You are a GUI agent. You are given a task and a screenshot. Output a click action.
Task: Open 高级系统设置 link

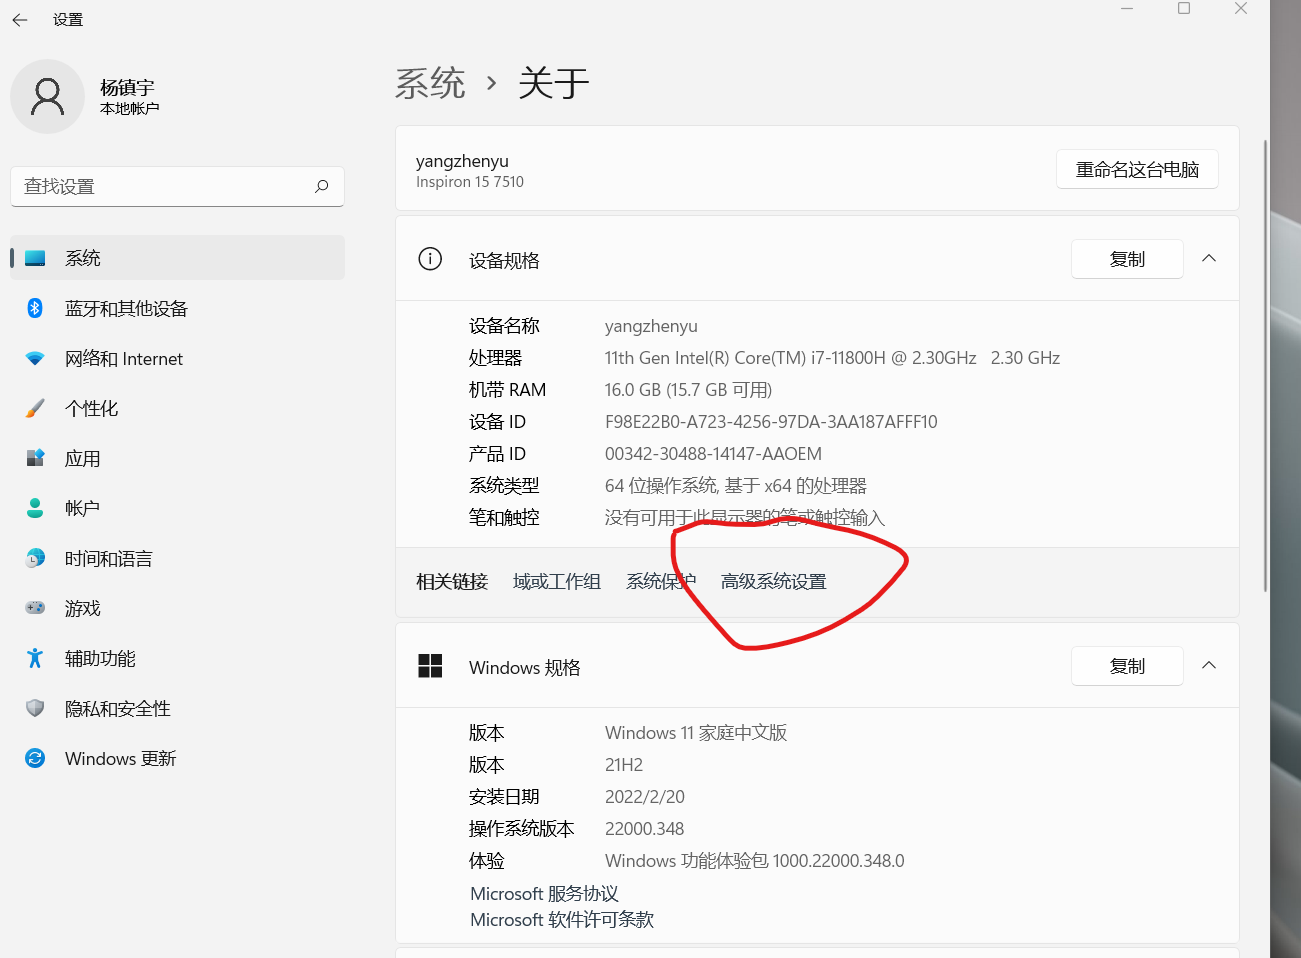pyautogui.click(x=774, y=581)
